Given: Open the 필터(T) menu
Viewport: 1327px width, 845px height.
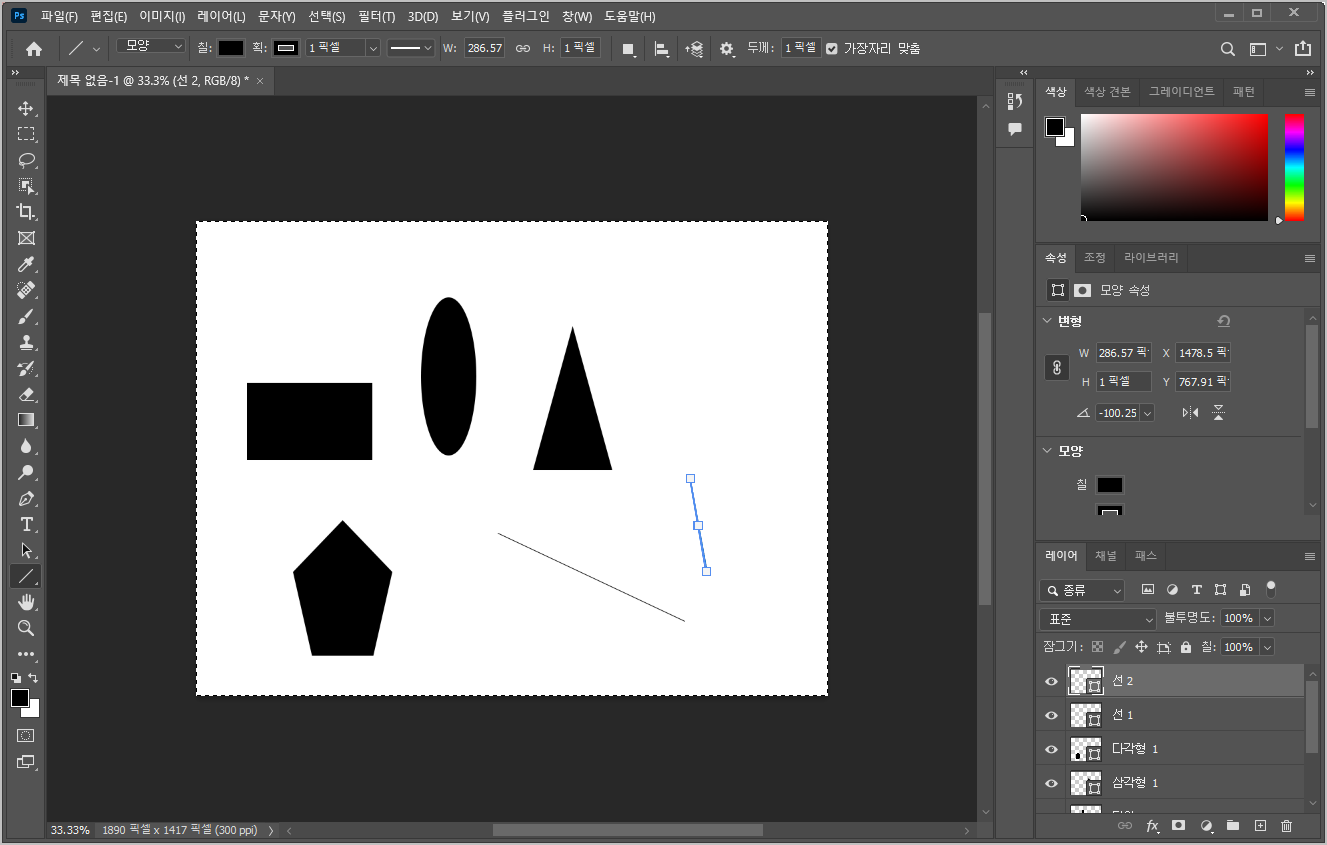Looking at the screenshot, I should 376,17.
